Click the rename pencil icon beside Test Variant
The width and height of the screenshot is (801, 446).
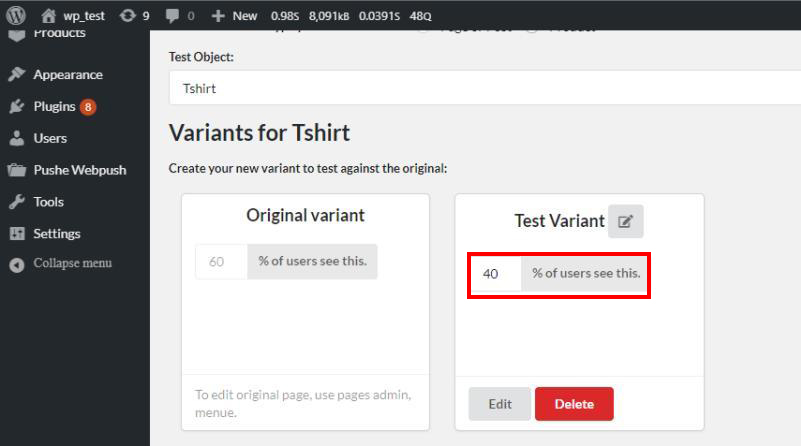[x=625, y=221]
